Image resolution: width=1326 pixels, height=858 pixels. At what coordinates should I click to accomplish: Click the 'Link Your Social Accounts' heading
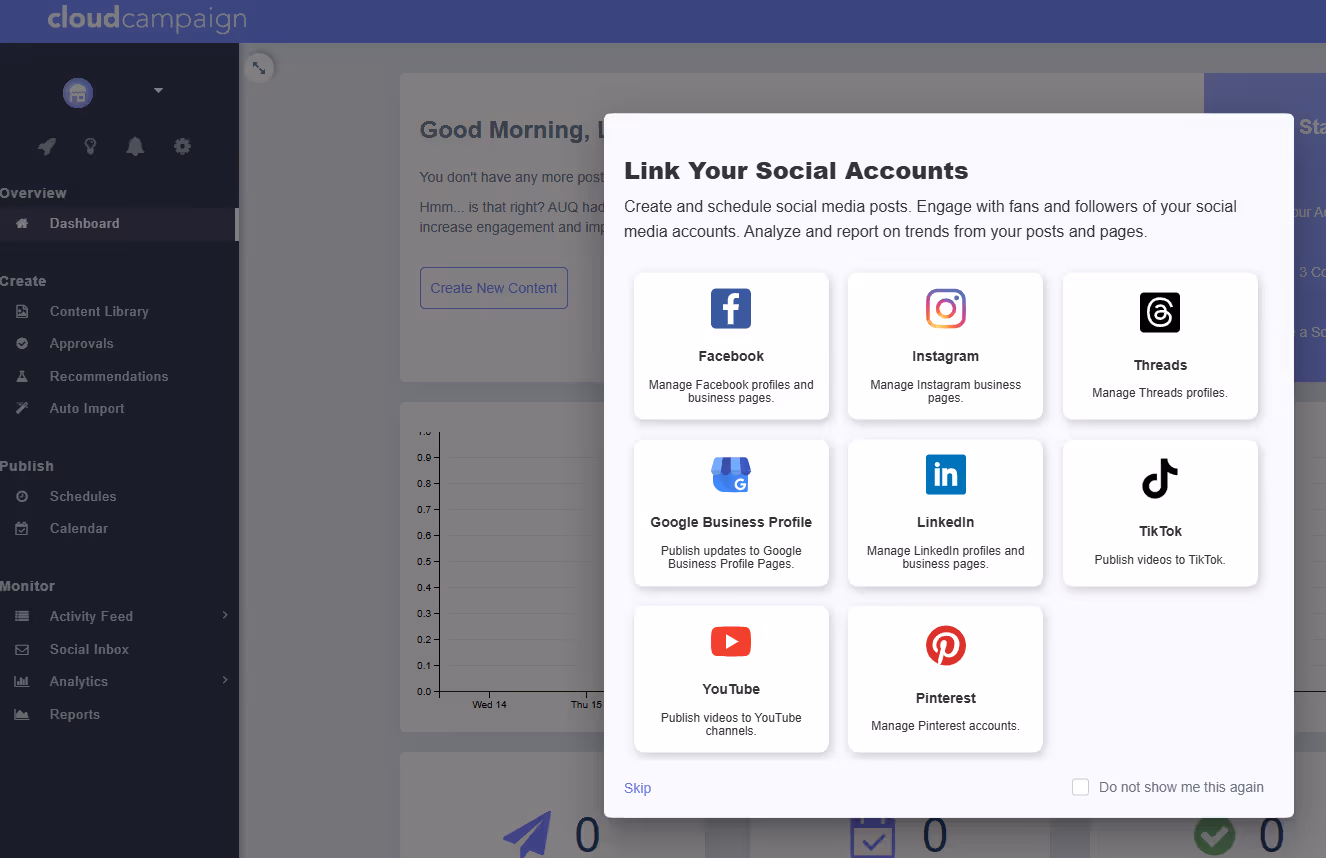tap(796, 171)
